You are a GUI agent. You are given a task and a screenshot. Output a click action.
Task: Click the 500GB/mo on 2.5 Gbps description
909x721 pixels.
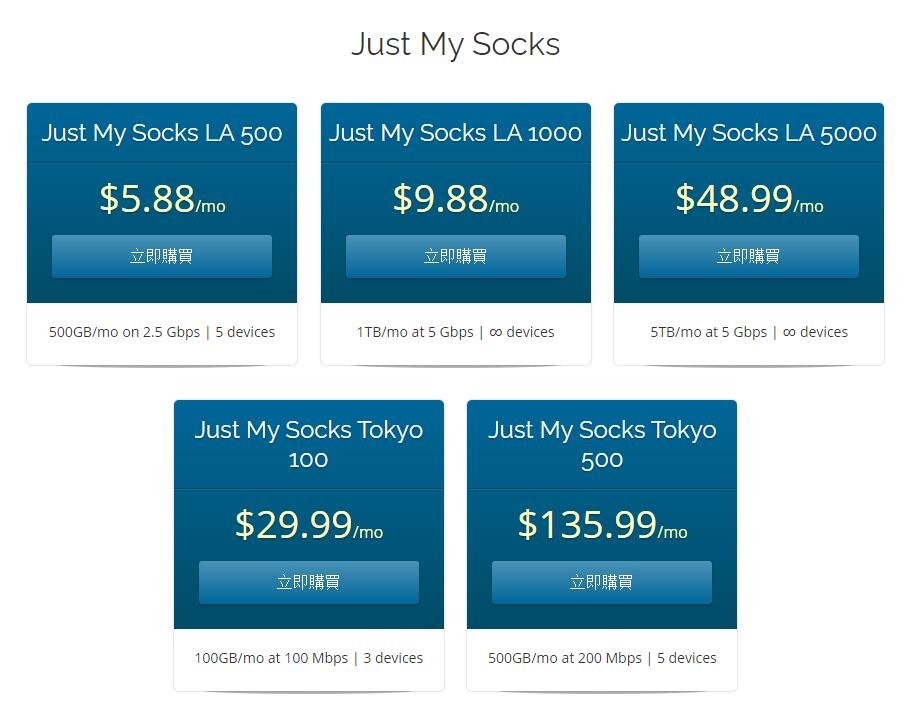click(161, 332)
